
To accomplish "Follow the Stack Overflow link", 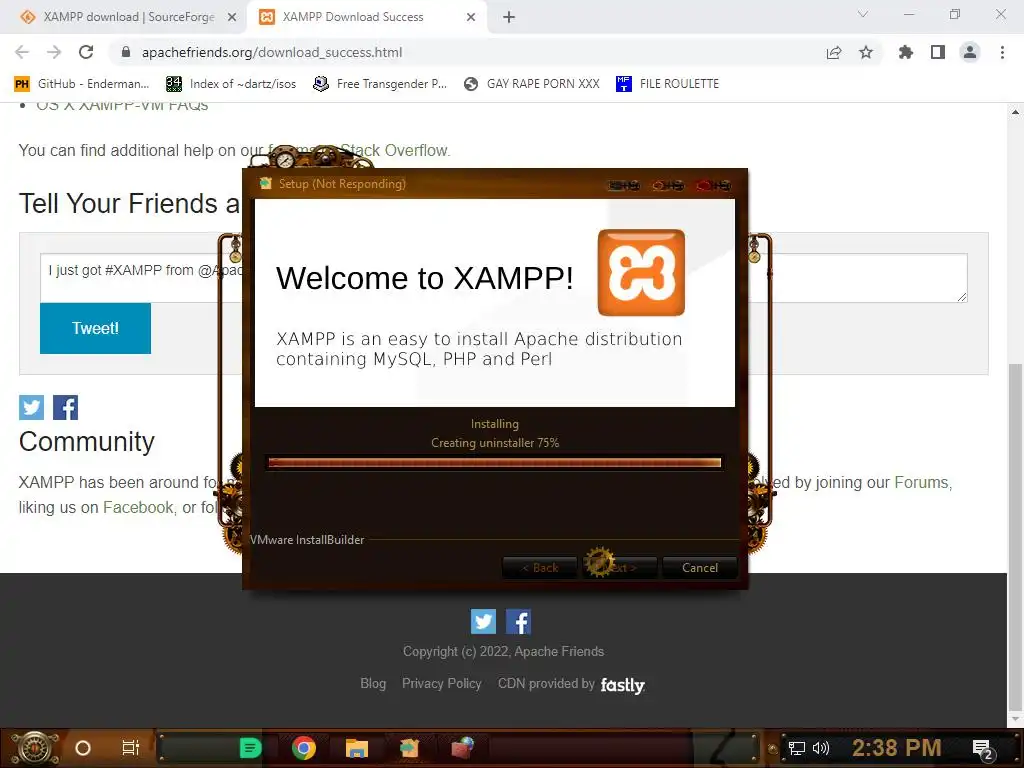I will pyautogui.click(x=395, y=150).
